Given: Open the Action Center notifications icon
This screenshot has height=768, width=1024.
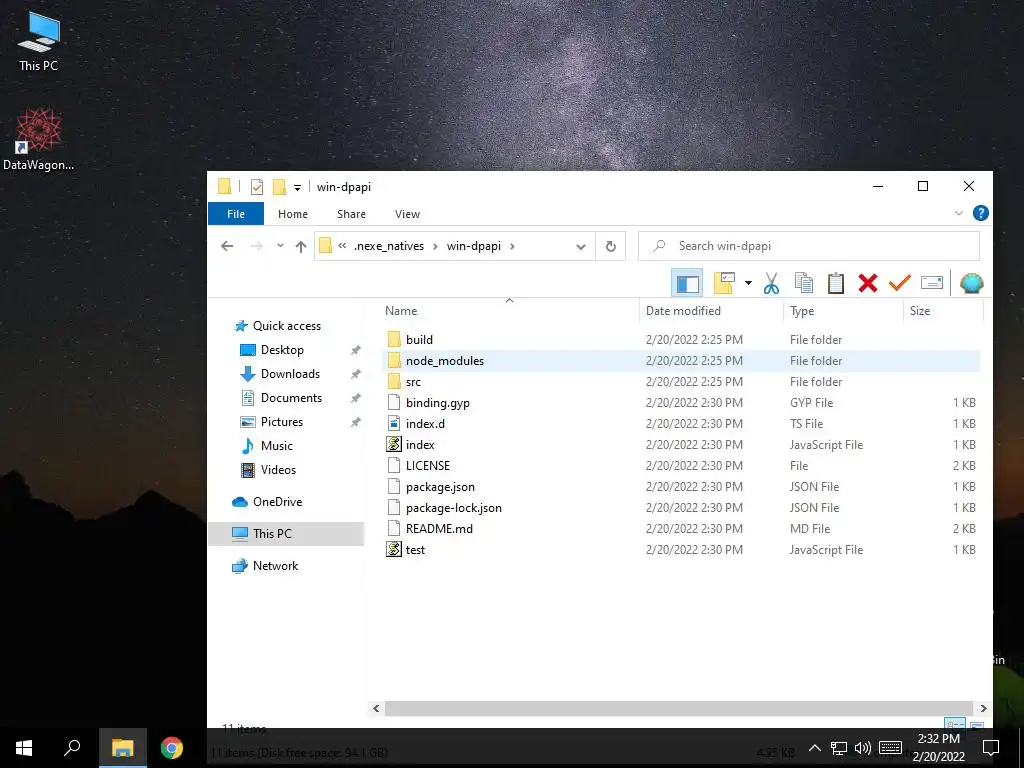Looking at the screenshot, I should tap(991, 748).
